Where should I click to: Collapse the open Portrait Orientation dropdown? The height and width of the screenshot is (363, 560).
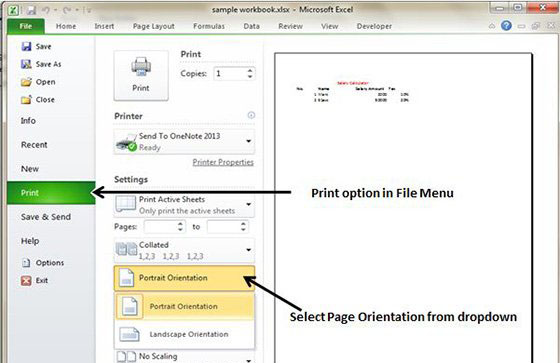(x=184, y=278)
